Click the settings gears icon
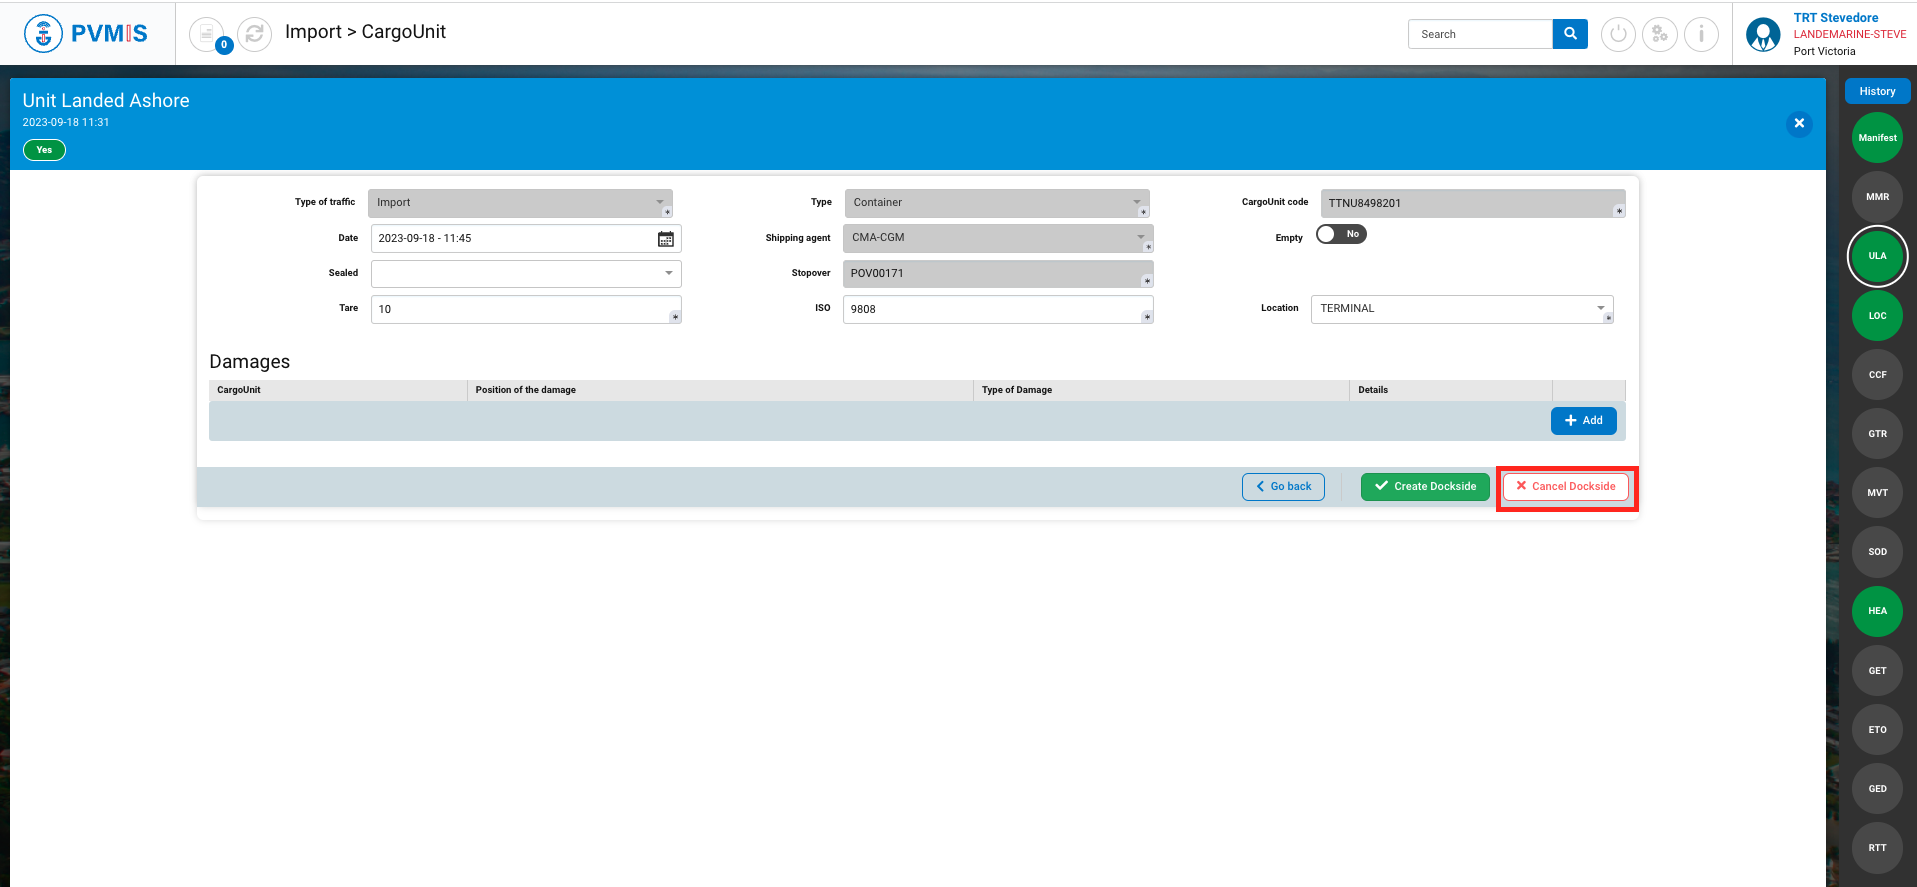Image resolution: width=1917 pixels, height=887 pixels. pos(1660,34)
